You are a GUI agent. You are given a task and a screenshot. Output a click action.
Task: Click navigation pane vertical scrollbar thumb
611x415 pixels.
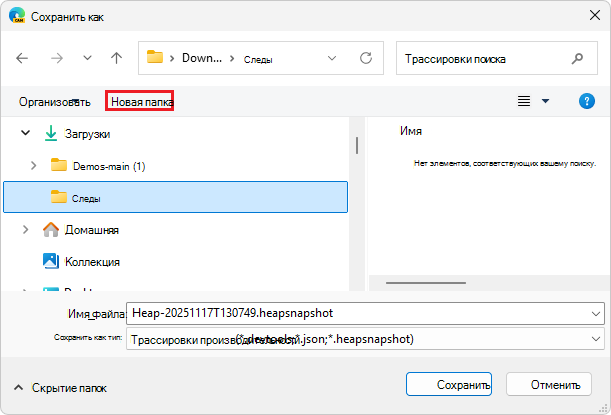[357, 145]
